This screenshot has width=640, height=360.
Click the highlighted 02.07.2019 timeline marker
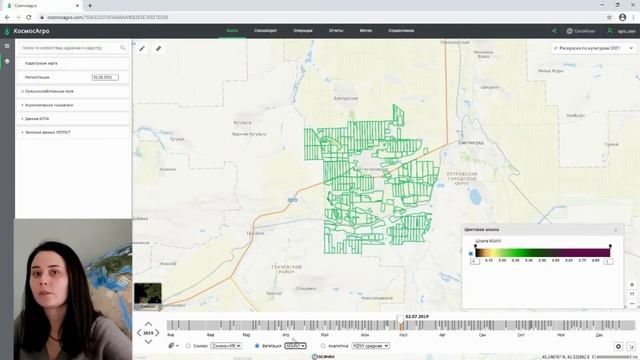click(x=402, y=325)
